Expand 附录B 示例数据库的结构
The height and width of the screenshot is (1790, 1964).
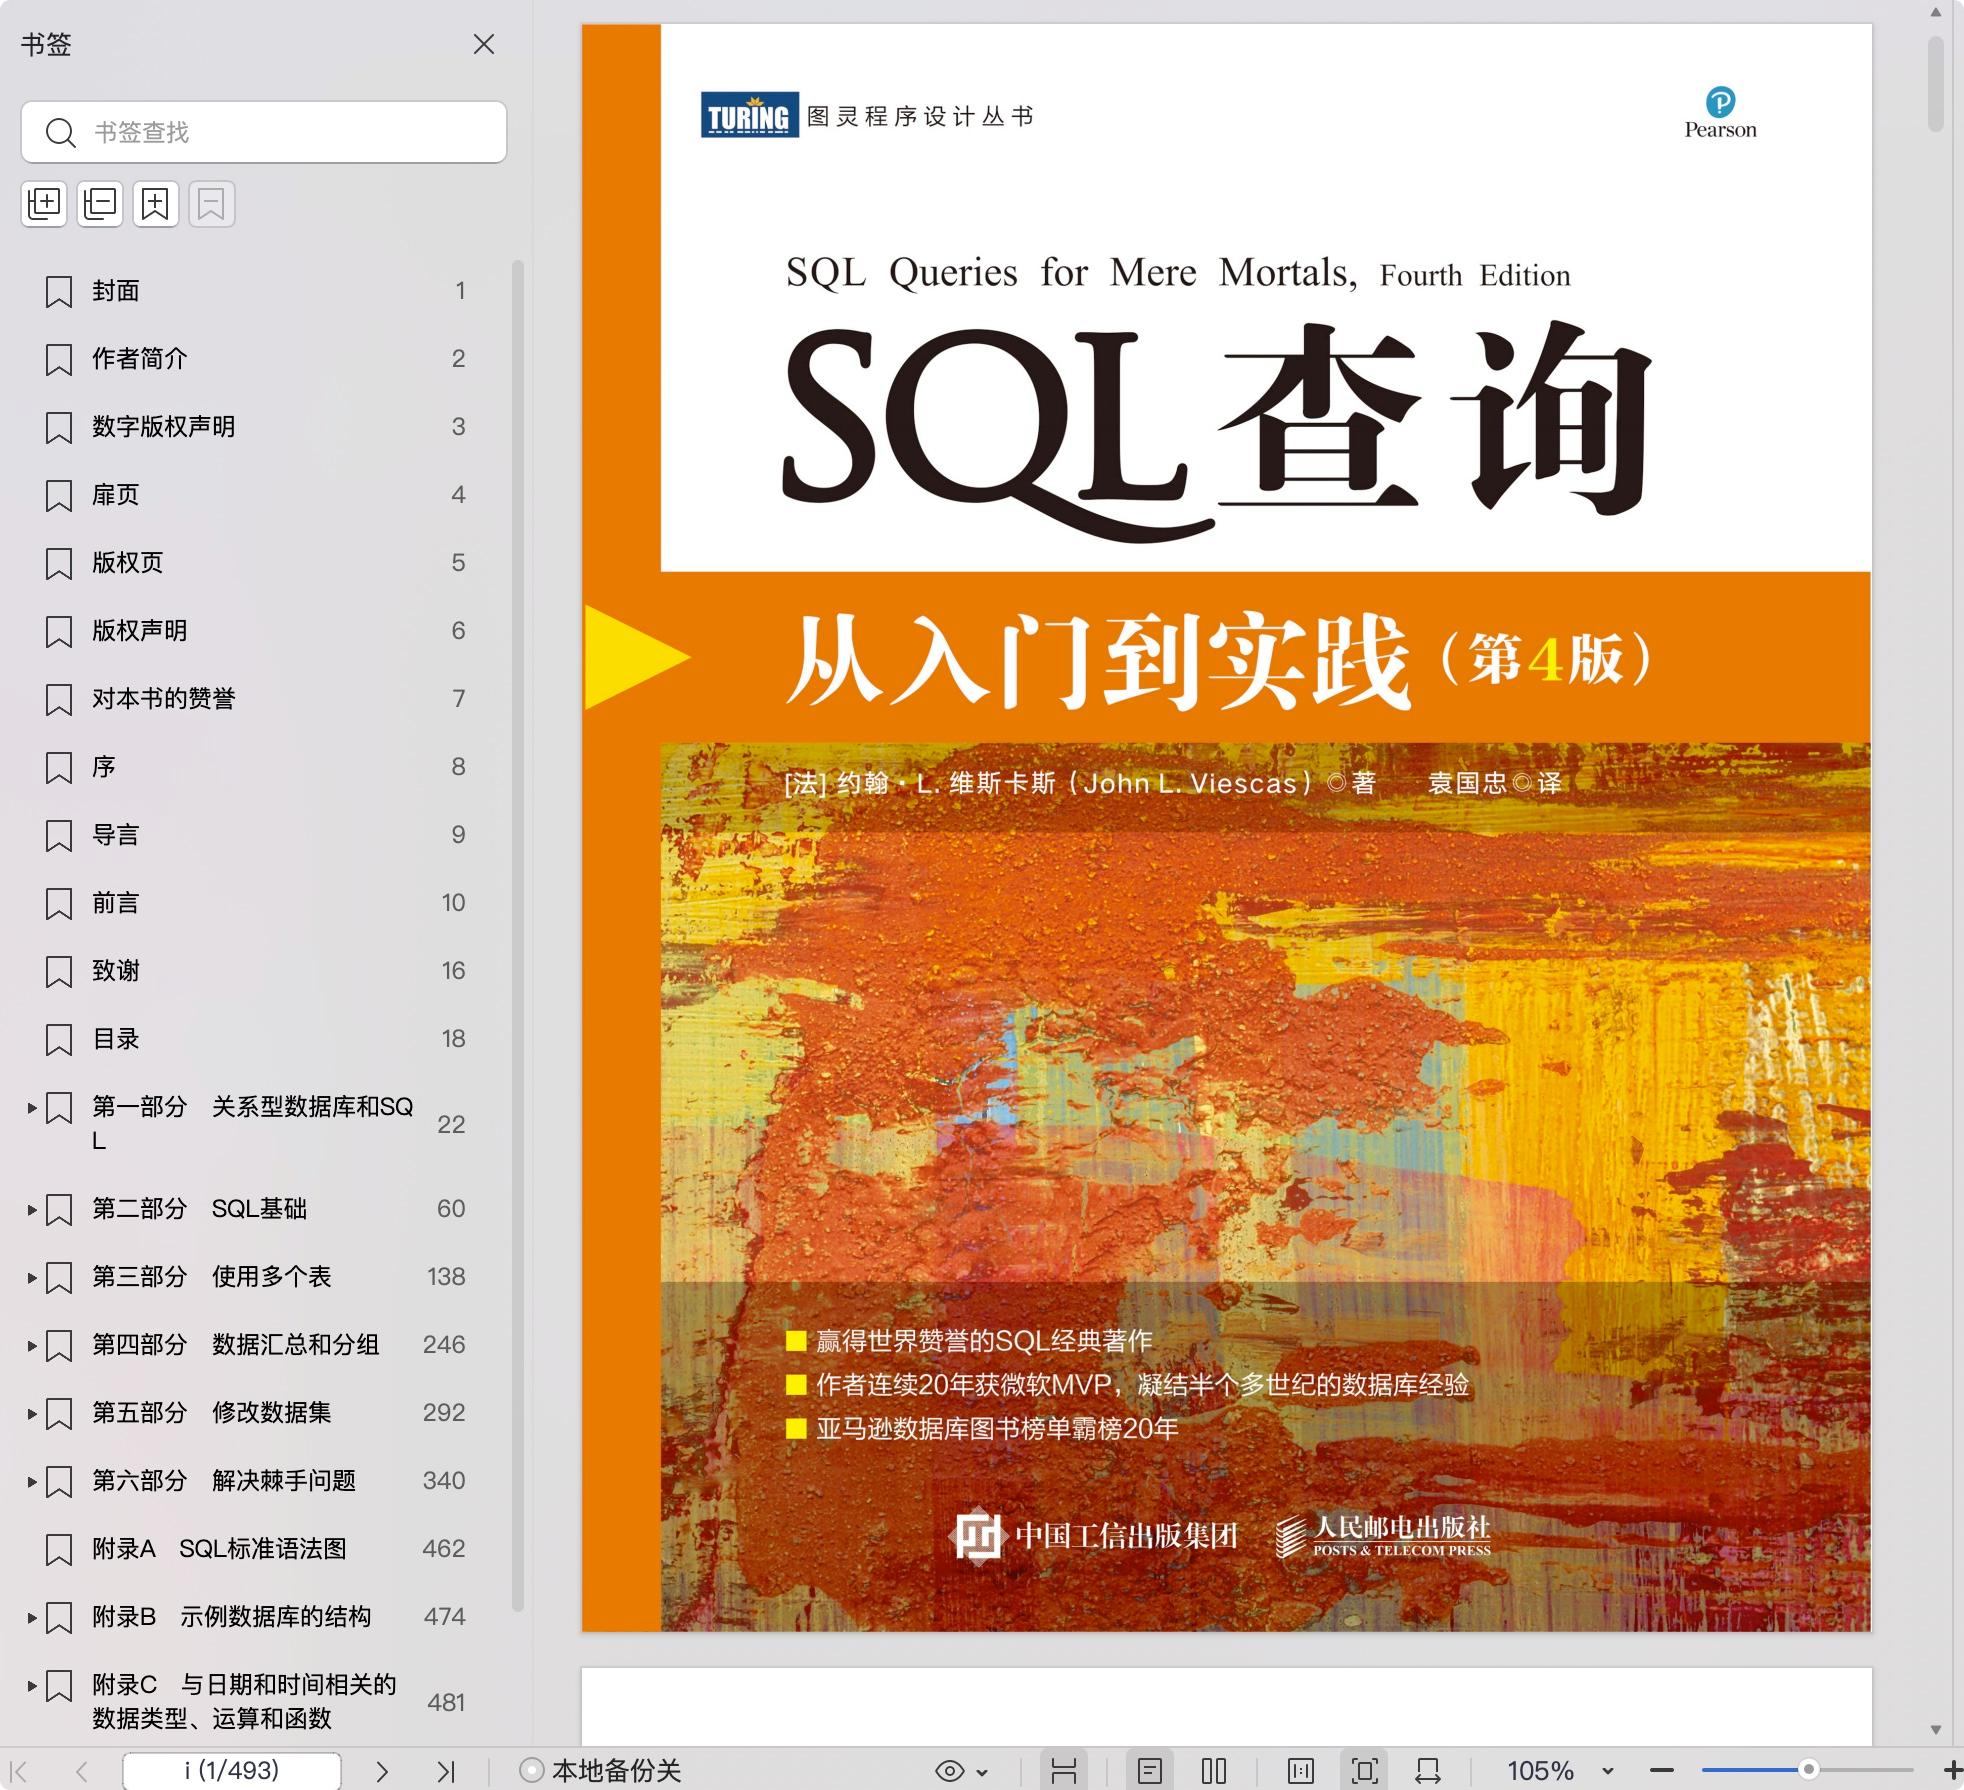32,1618
